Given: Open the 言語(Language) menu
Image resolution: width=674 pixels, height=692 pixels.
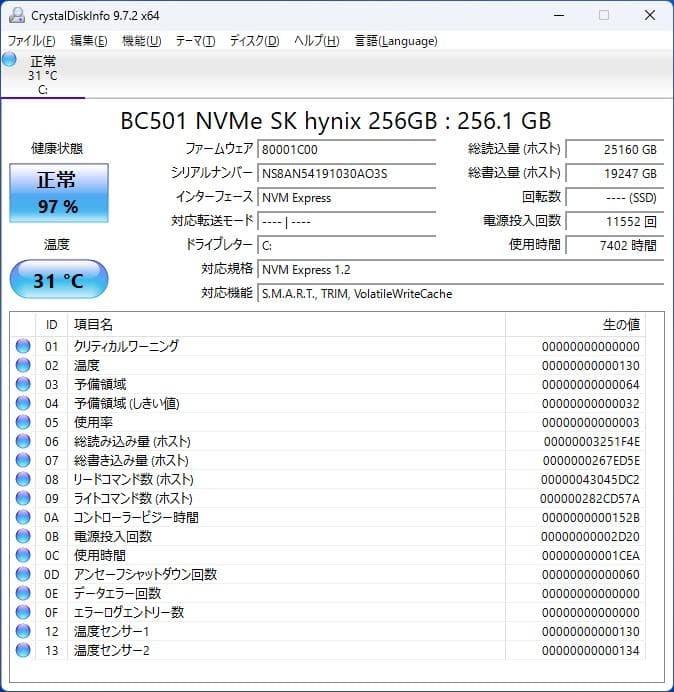Looking at the screenshot, I should pos(396,41).
